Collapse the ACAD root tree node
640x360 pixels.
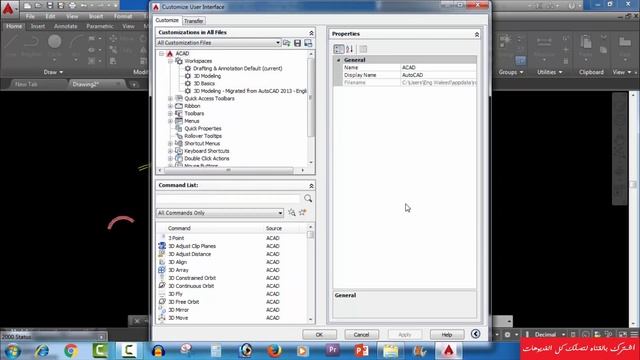tap(162, 53)
